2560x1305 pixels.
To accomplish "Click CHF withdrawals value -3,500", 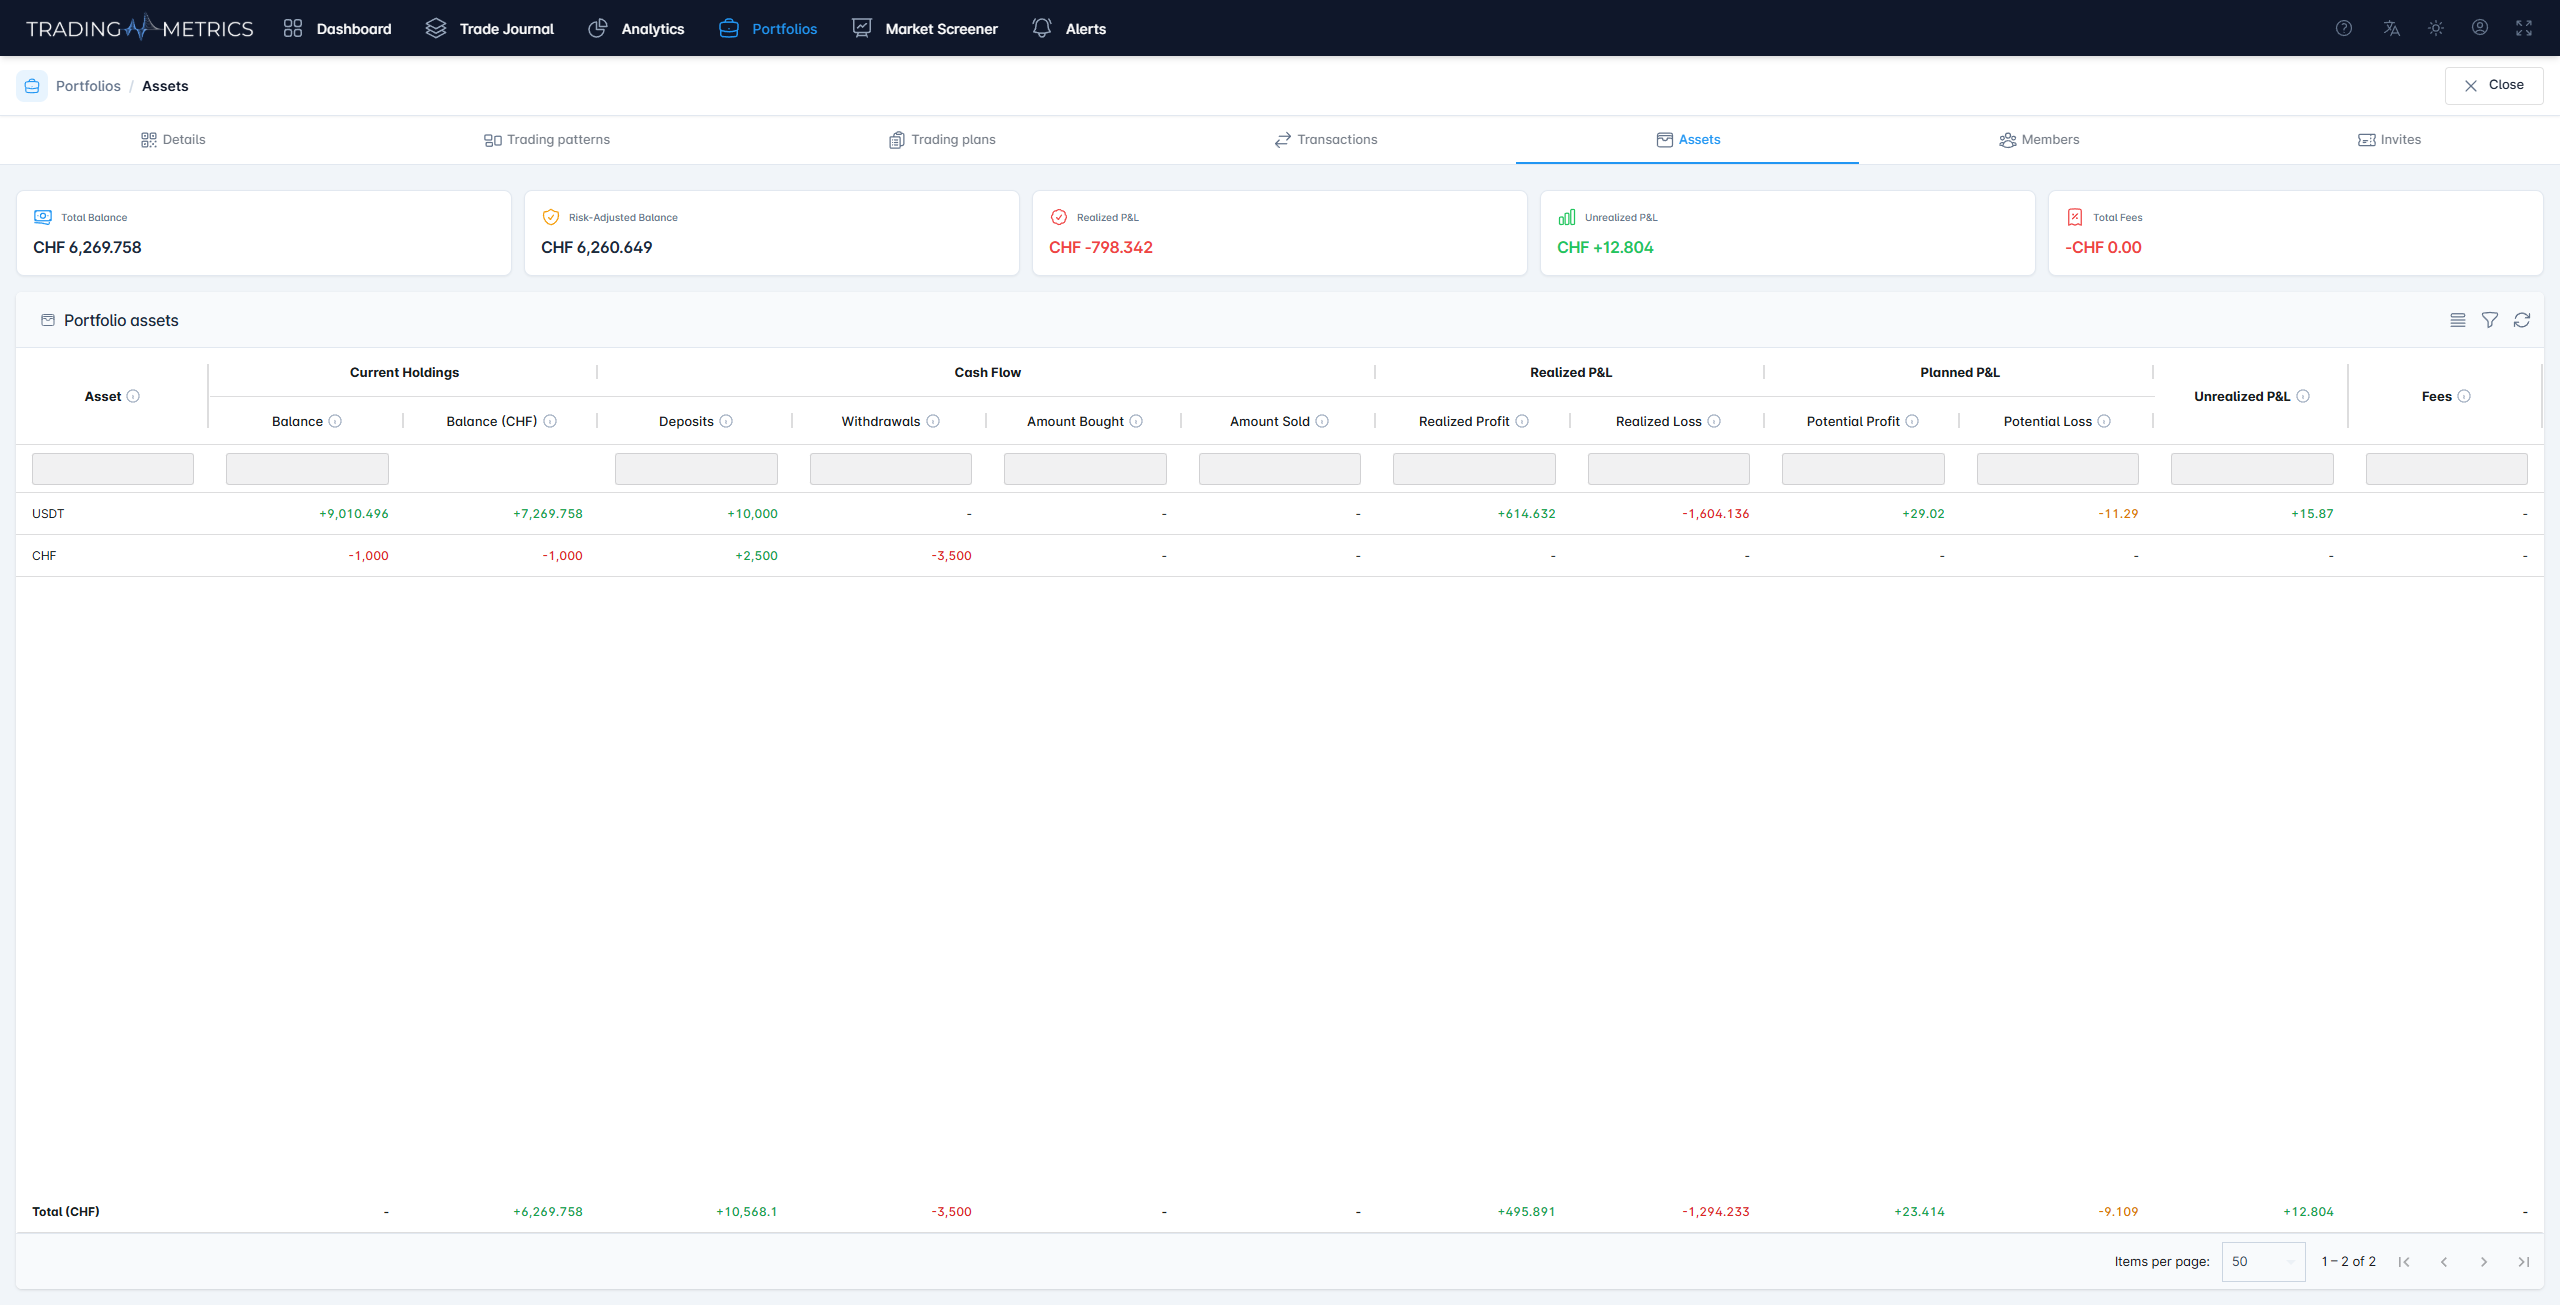I will tap(951, 556).
